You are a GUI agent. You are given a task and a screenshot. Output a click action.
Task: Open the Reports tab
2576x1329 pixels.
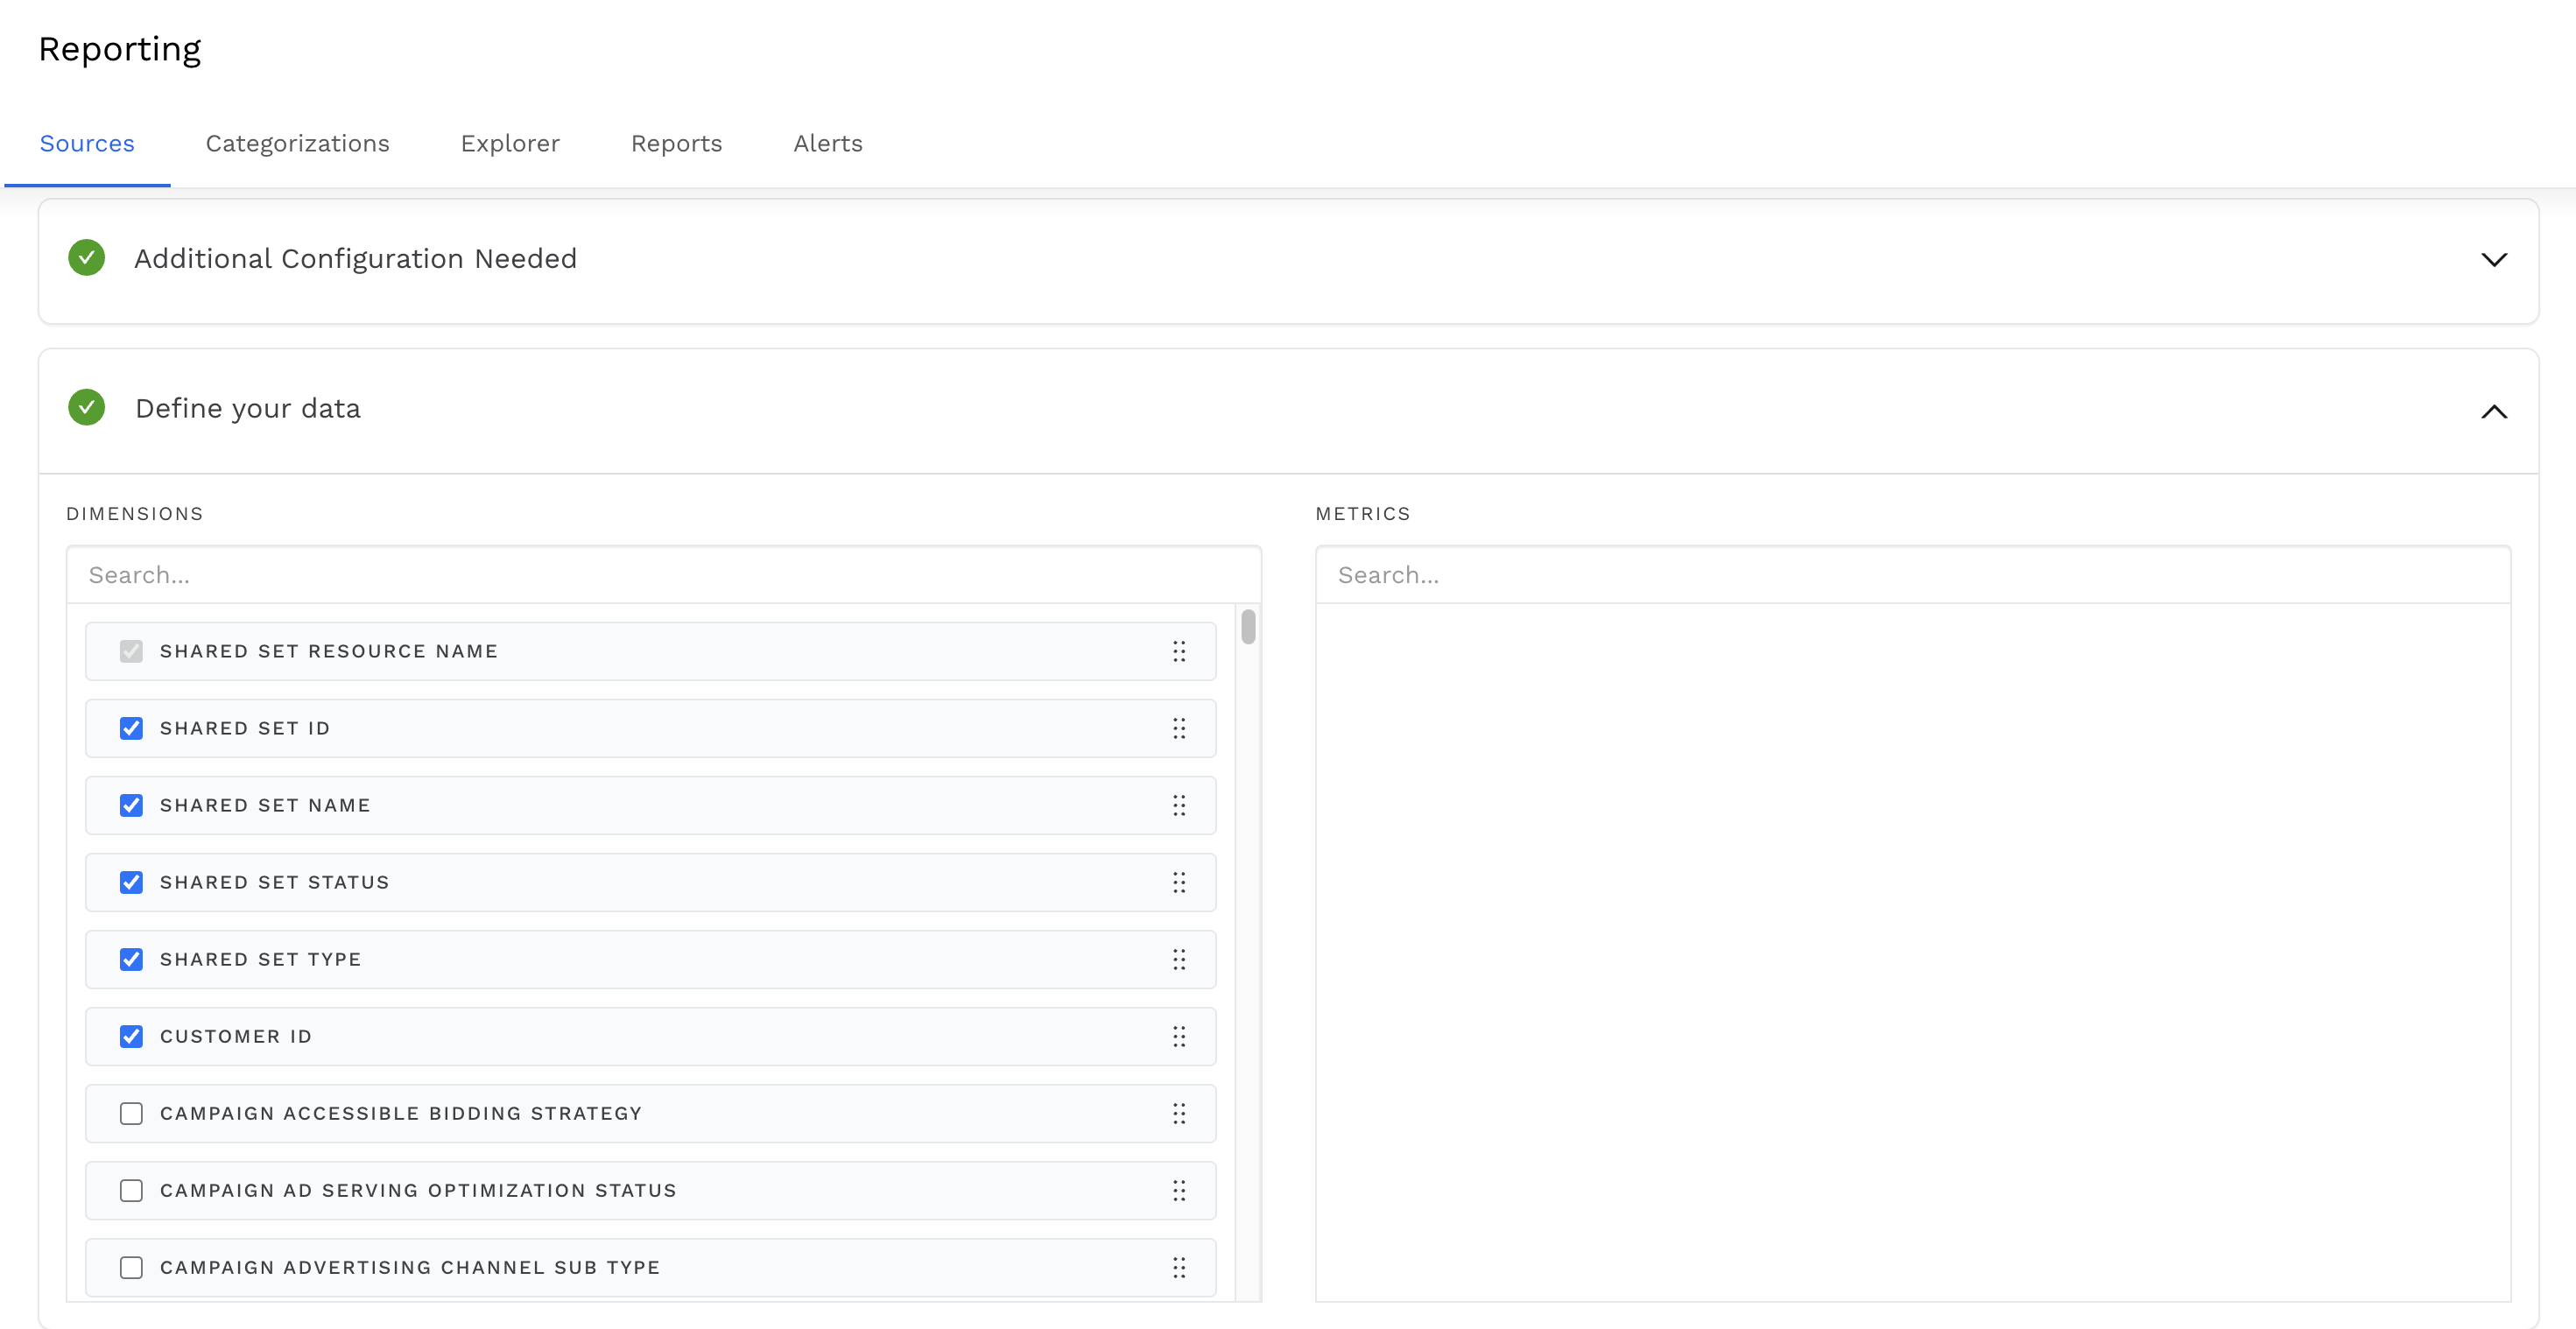click(x=676, y=143)
